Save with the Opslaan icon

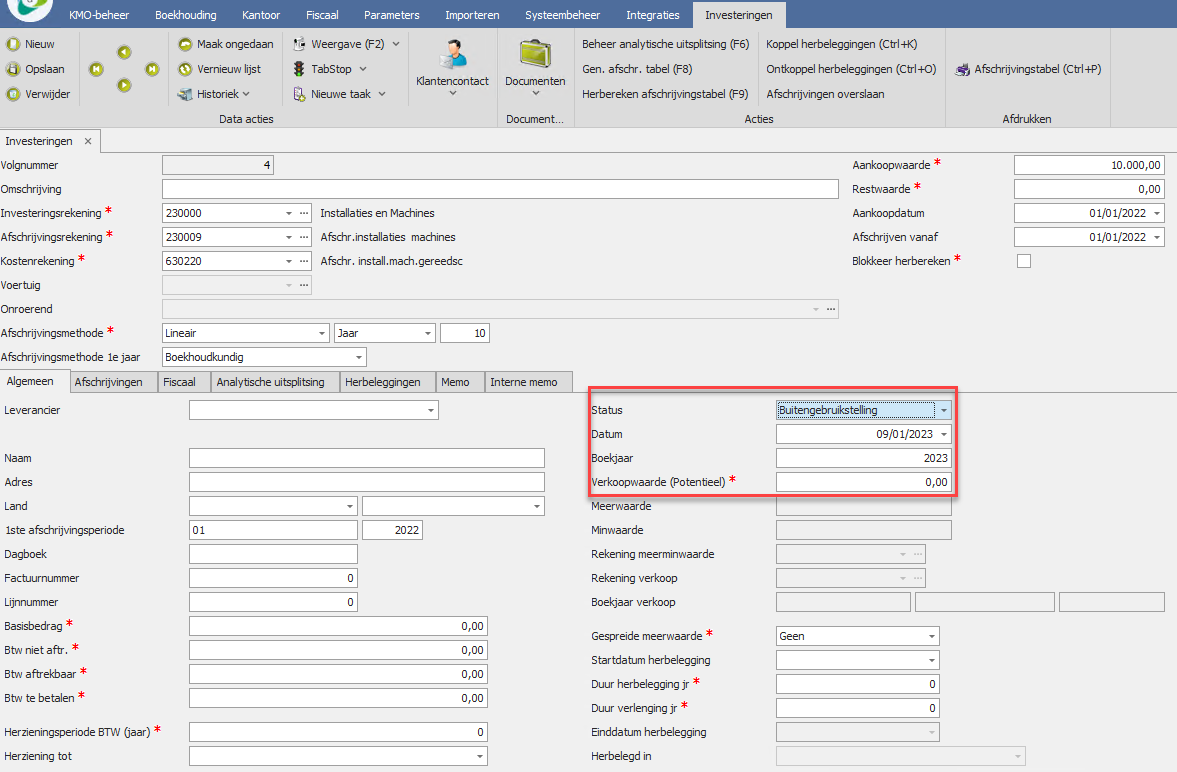pyautogui.click(x=13, y=69)
